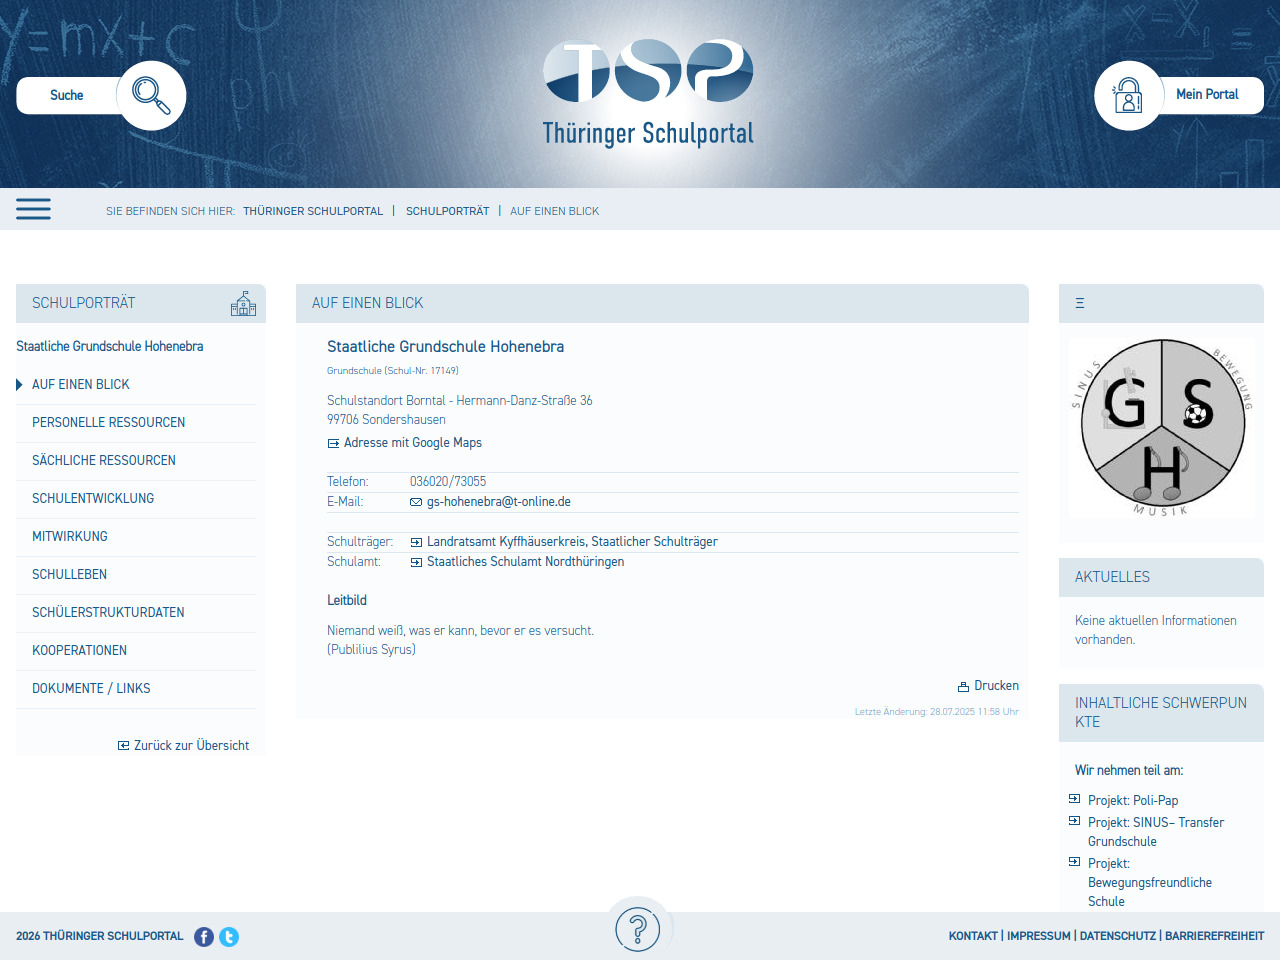Expand the right panel menu icon
1280x960 pixels.
(1080, 303)
